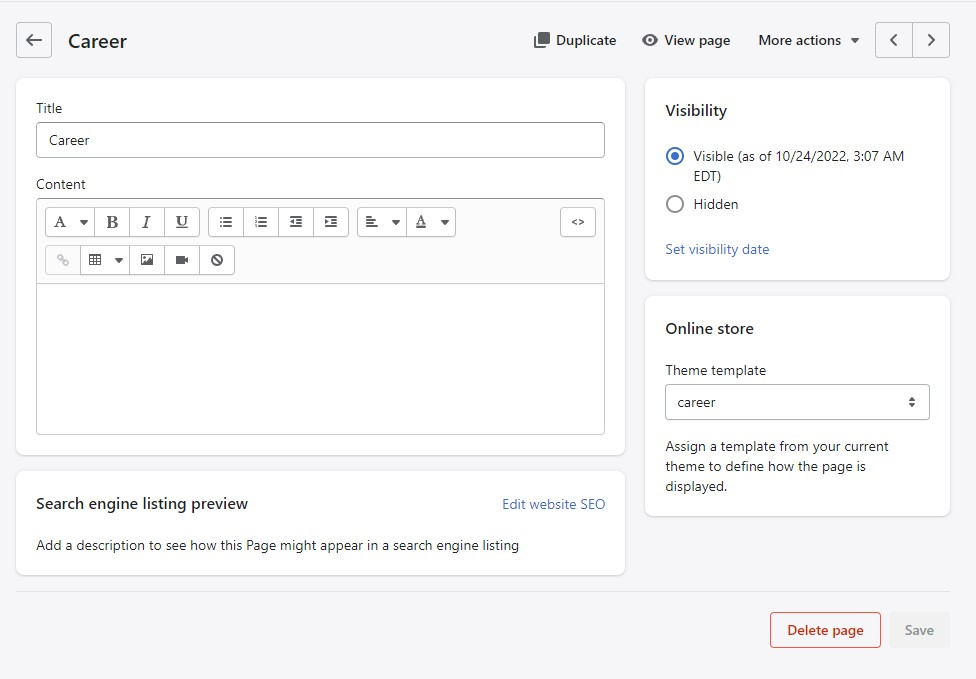Select the Hidden visibility option
Image resolution: width=976 pixels, height=679 pixels.
coord(675,204)
